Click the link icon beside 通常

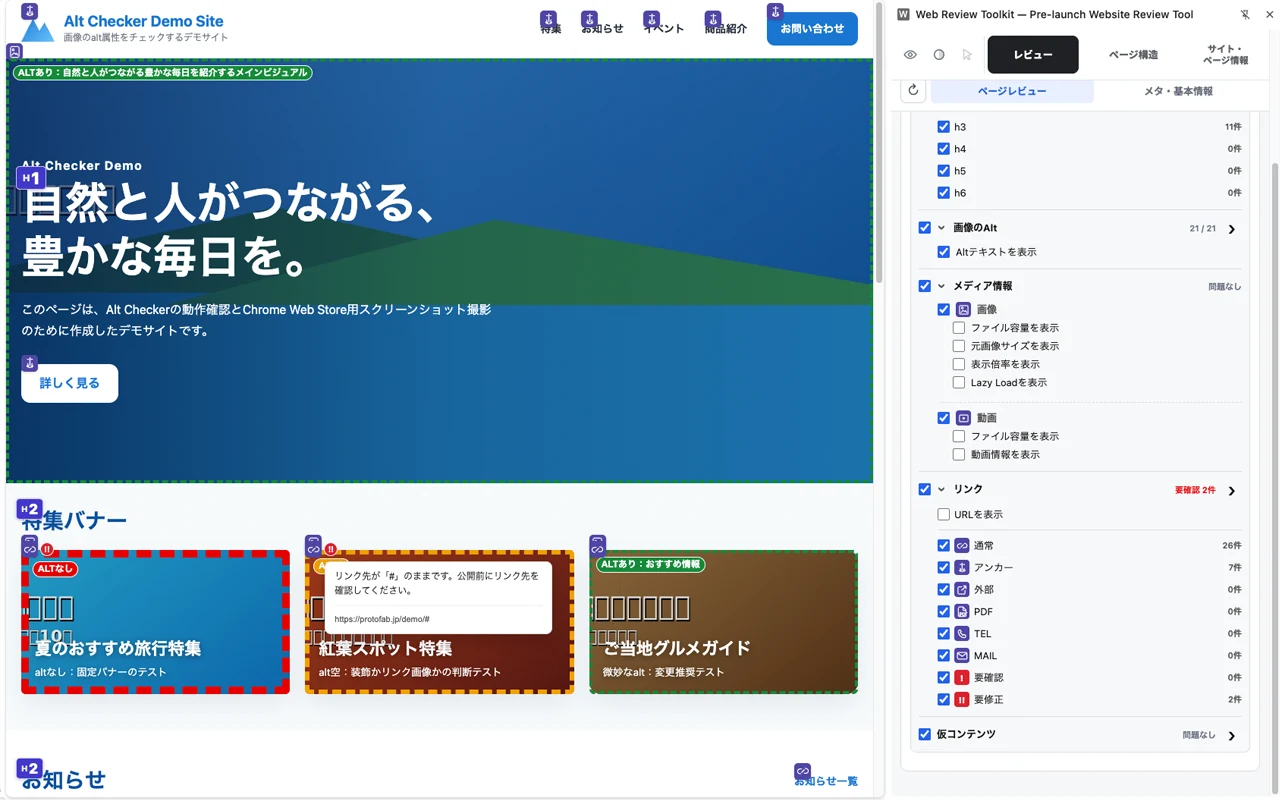[961, 546]
